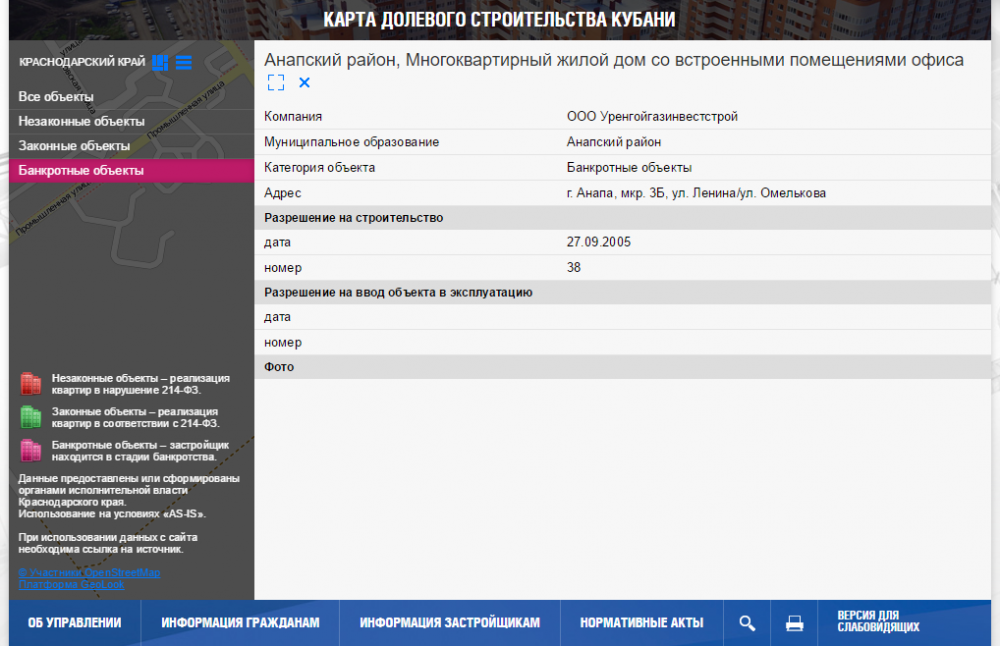Switch to list view icon
Viewport: 1000px width, 646px height.
pyautogui.click(x=184, y=62)
